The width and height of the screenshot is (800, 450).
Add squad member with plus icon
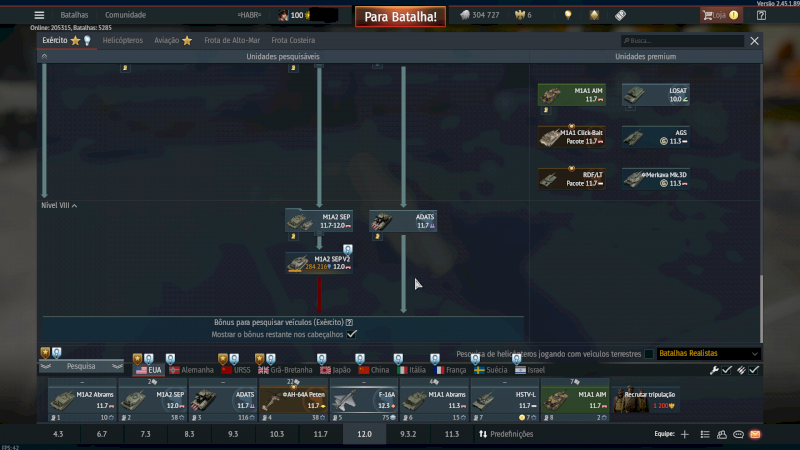point(685,434)
